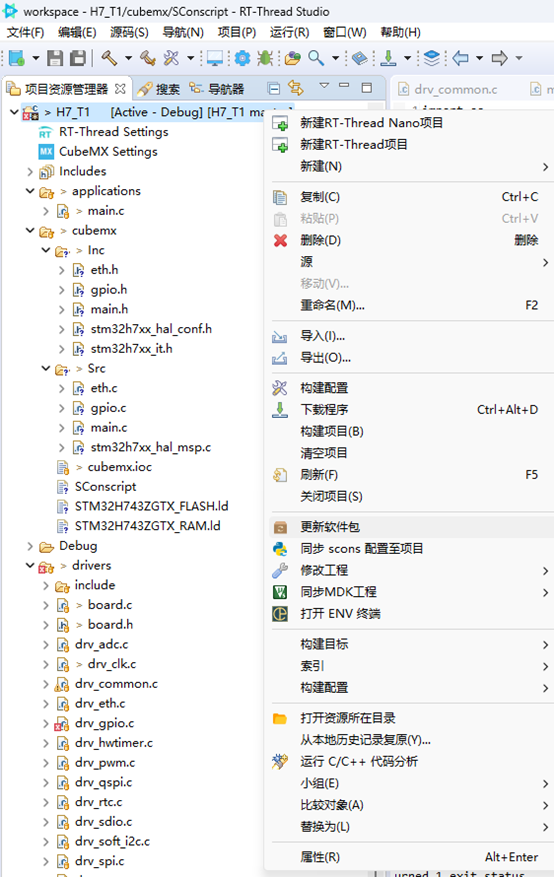The width and height of the screenshot is (554, 877).
Task: Collapse the drivers folder
Action: pyautogui.click(x=30, y=565)
